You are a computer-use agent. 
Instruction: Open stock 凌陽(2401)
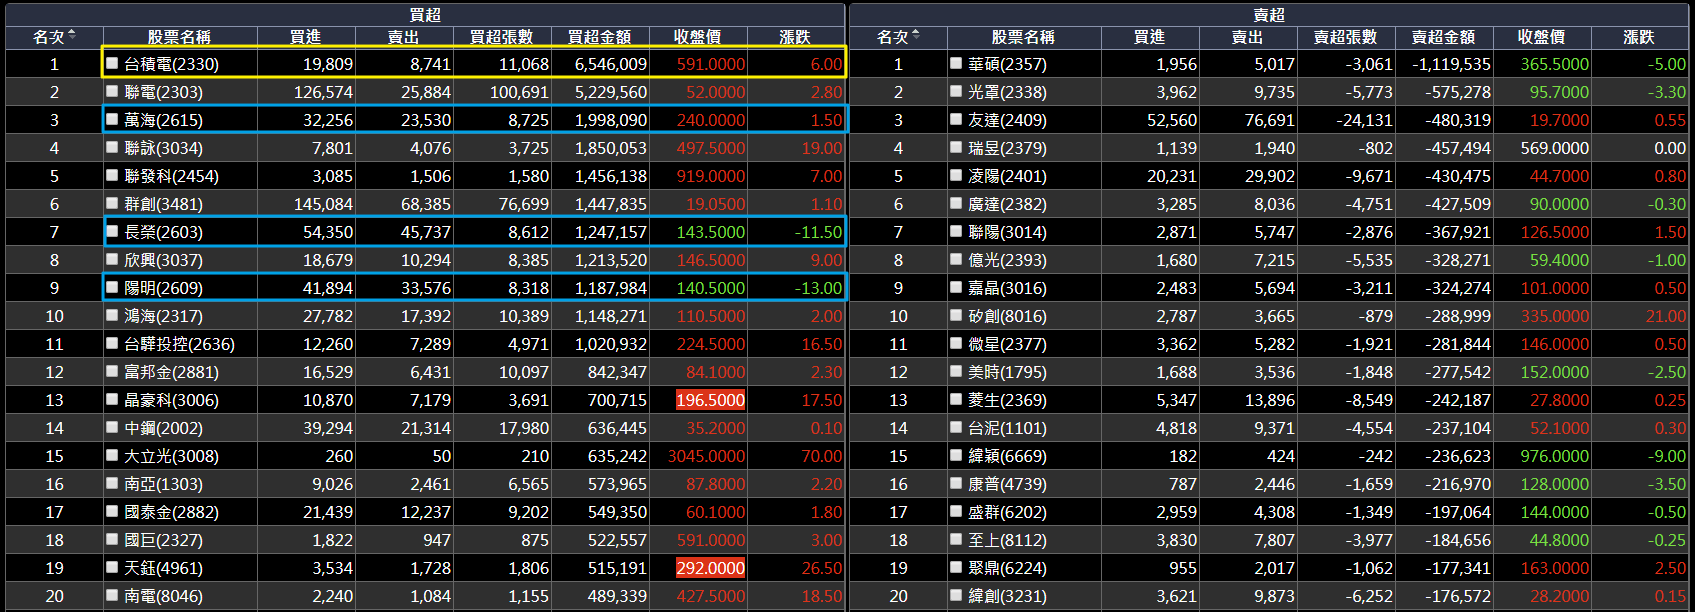[1007, 176]
